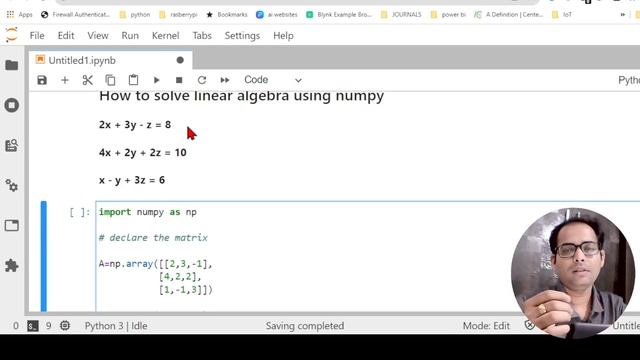
Task: Click Mode: Edit status text
Action: point(486,326)
